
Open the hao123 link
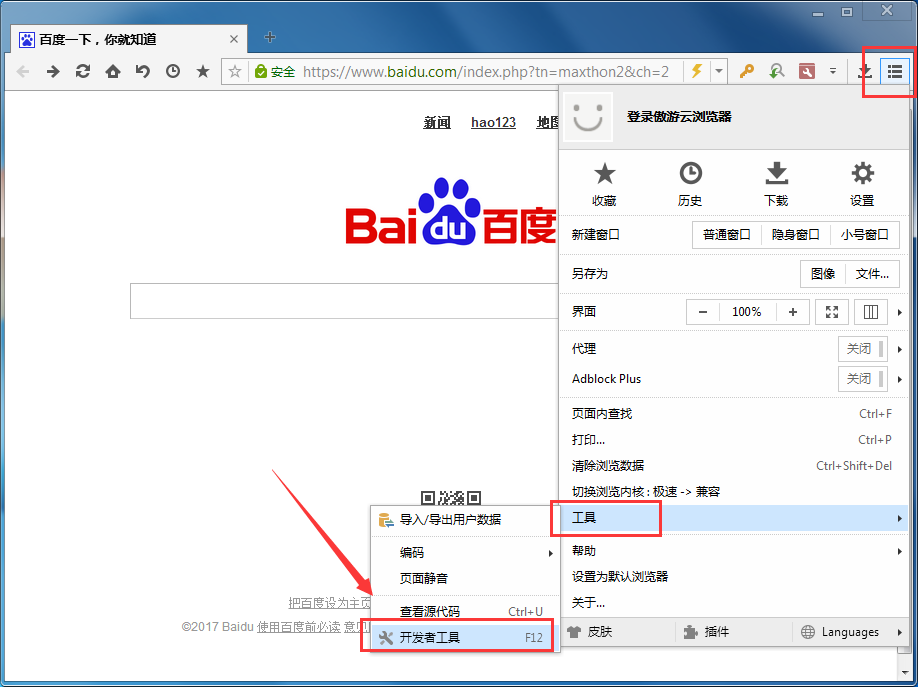[494, 122]
